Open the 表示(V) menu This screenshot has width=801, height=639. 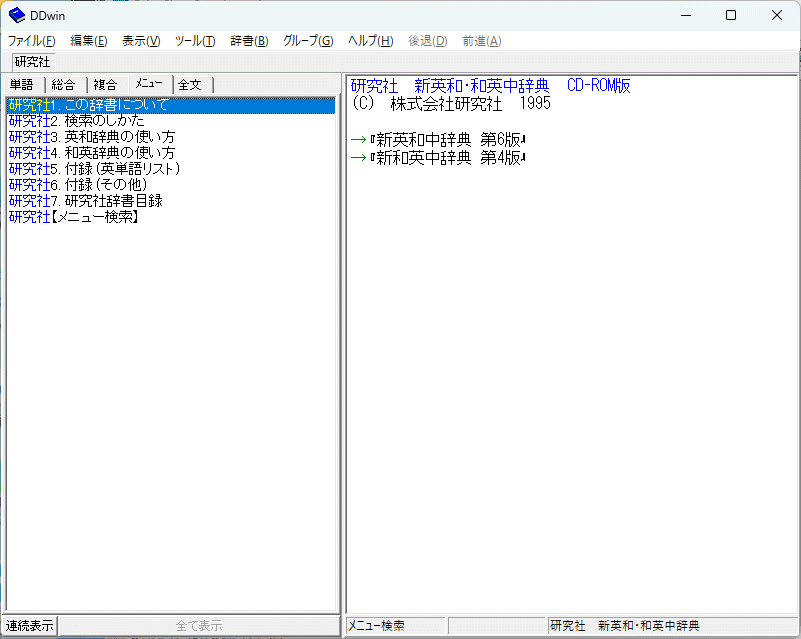click(x=141, y=41)
